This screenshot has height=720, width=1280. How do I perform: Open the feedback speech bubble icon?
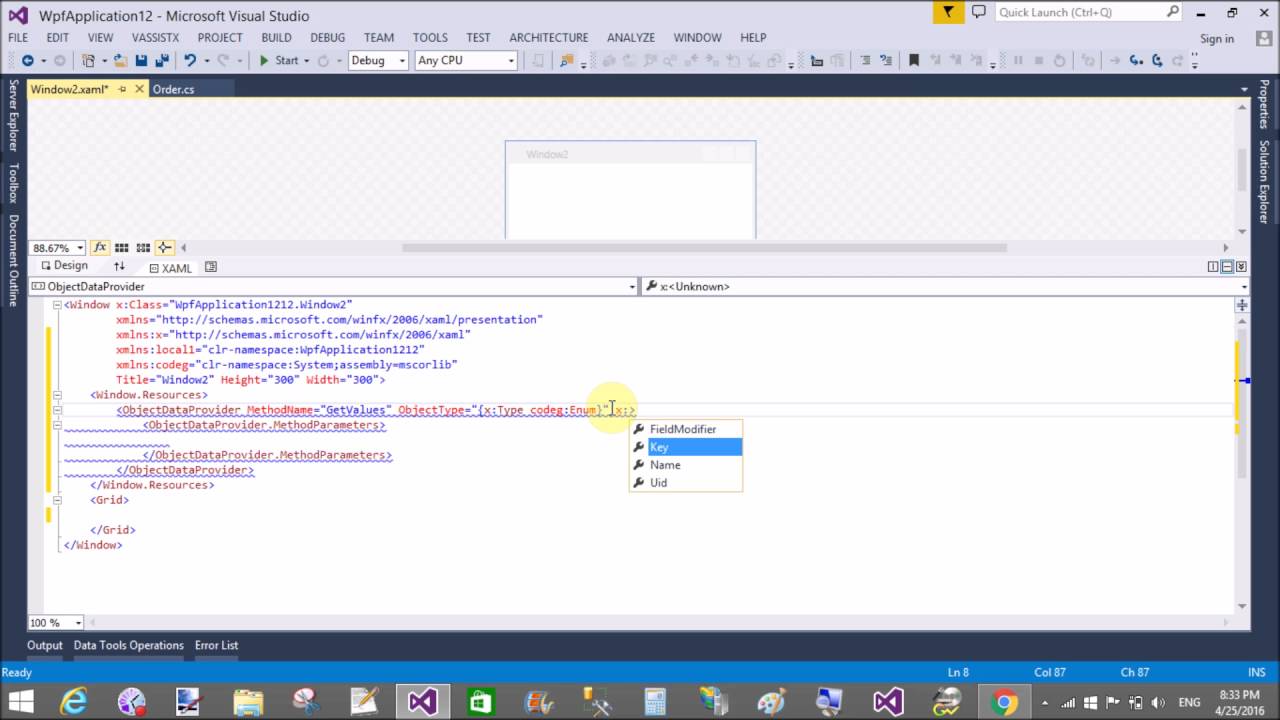click(979, 12)
